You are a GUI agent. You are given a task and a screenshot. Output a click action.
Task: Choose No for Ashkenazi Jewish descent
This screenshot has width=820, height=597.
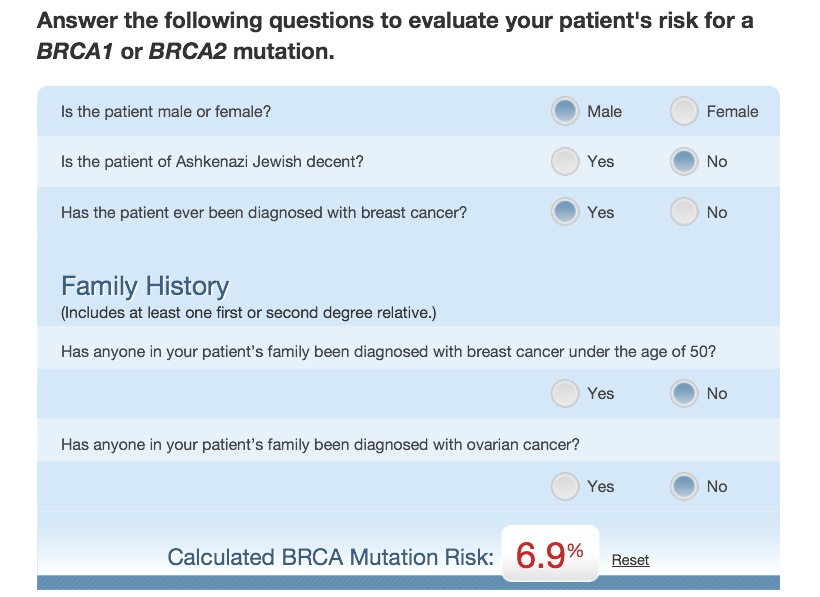tap(684, 161)
